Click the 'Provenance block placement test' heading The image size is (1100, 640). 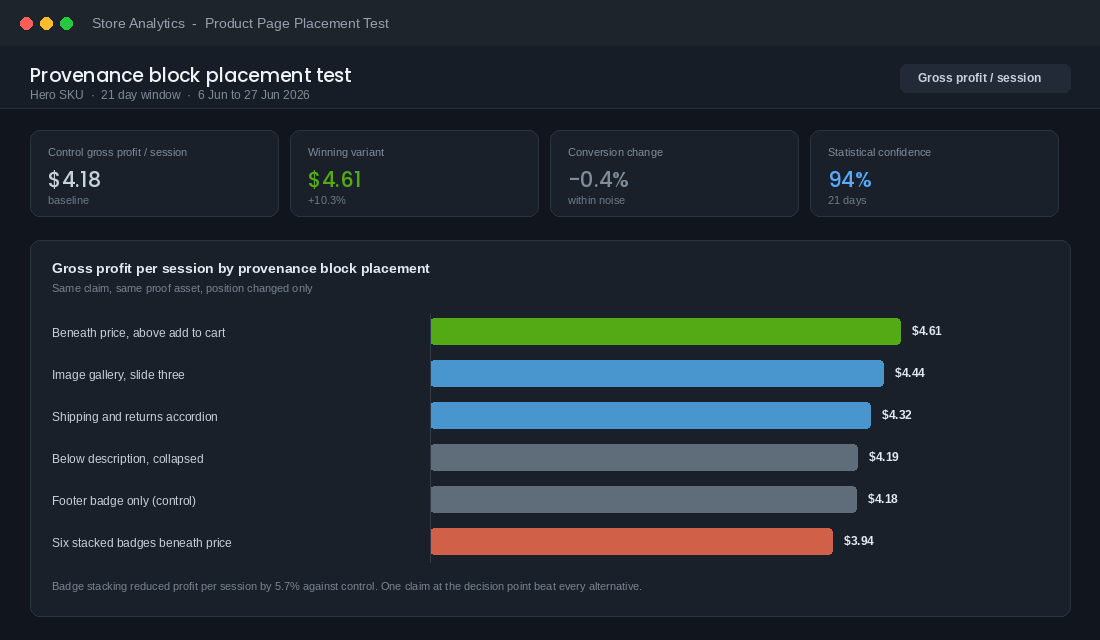(190, 75)
